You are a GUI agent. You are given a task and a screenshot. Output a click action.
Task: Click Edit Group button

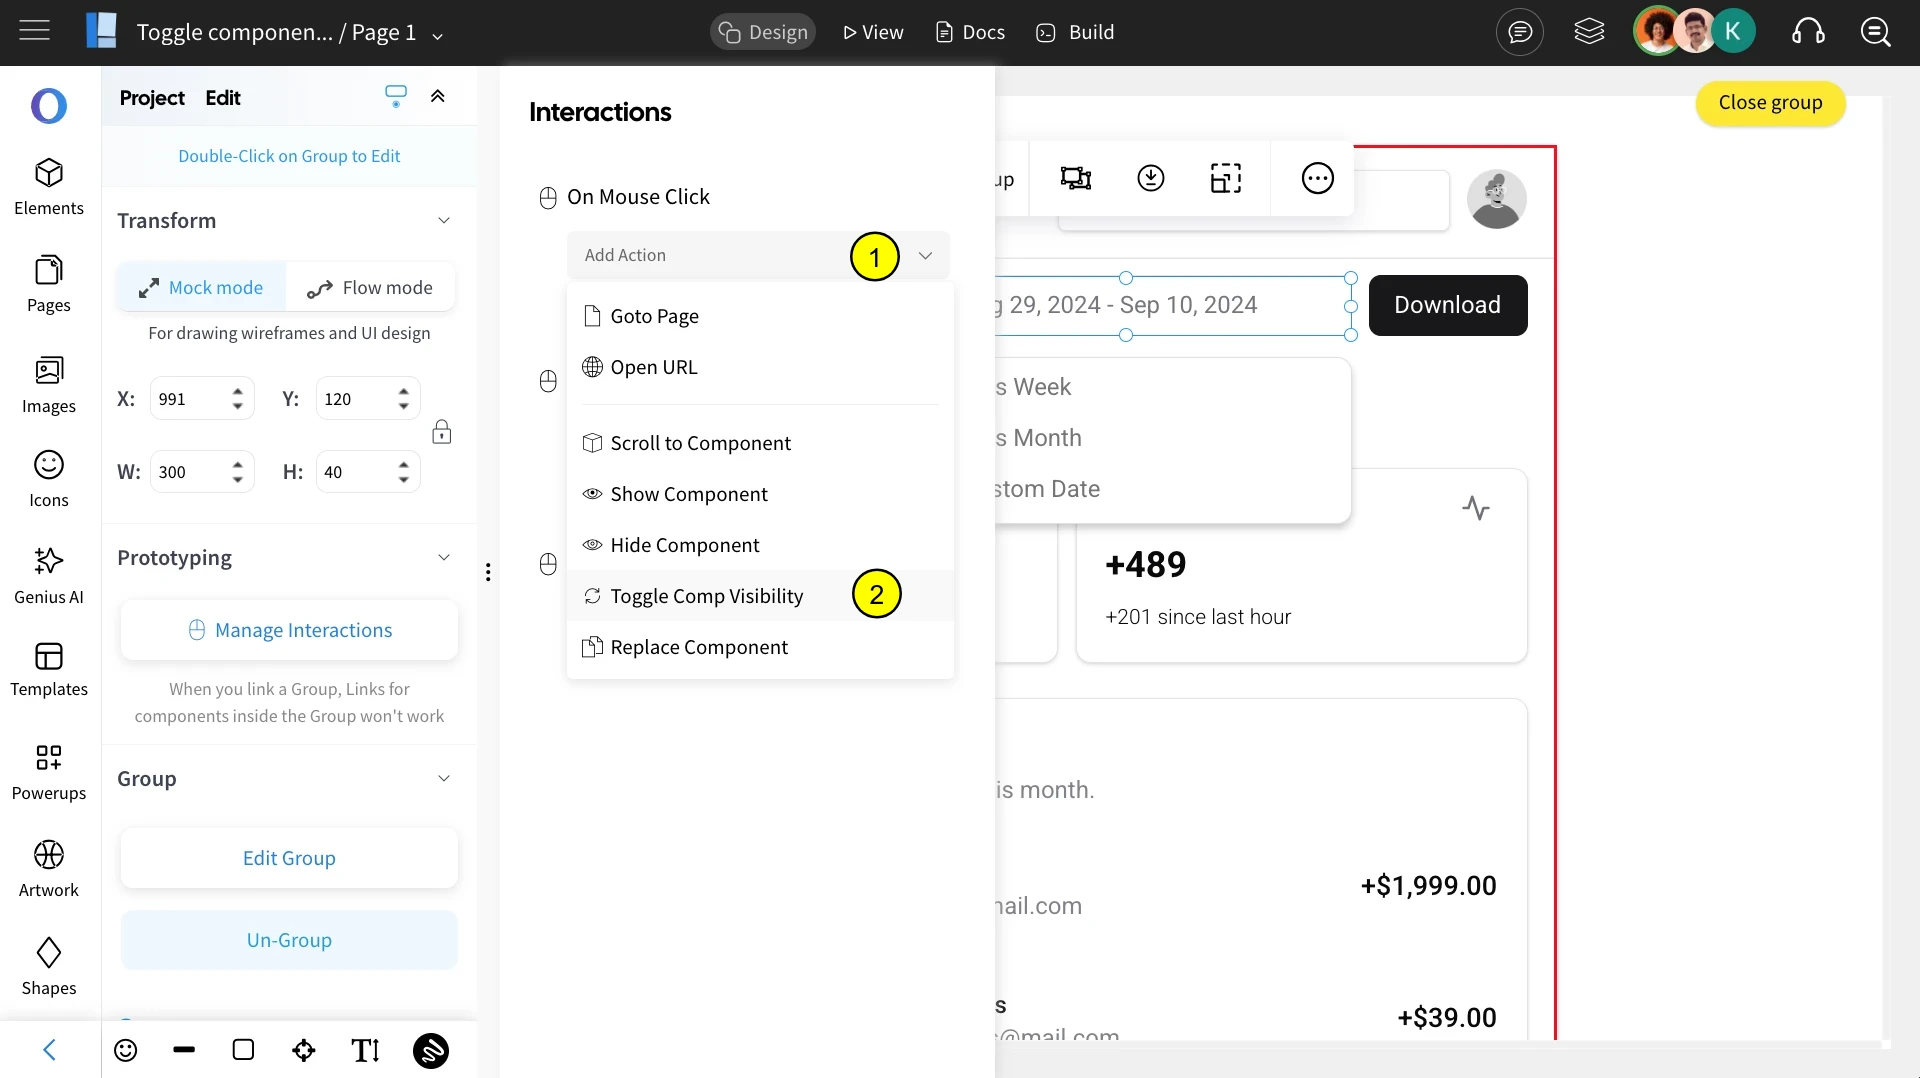(x=289, y=858)
